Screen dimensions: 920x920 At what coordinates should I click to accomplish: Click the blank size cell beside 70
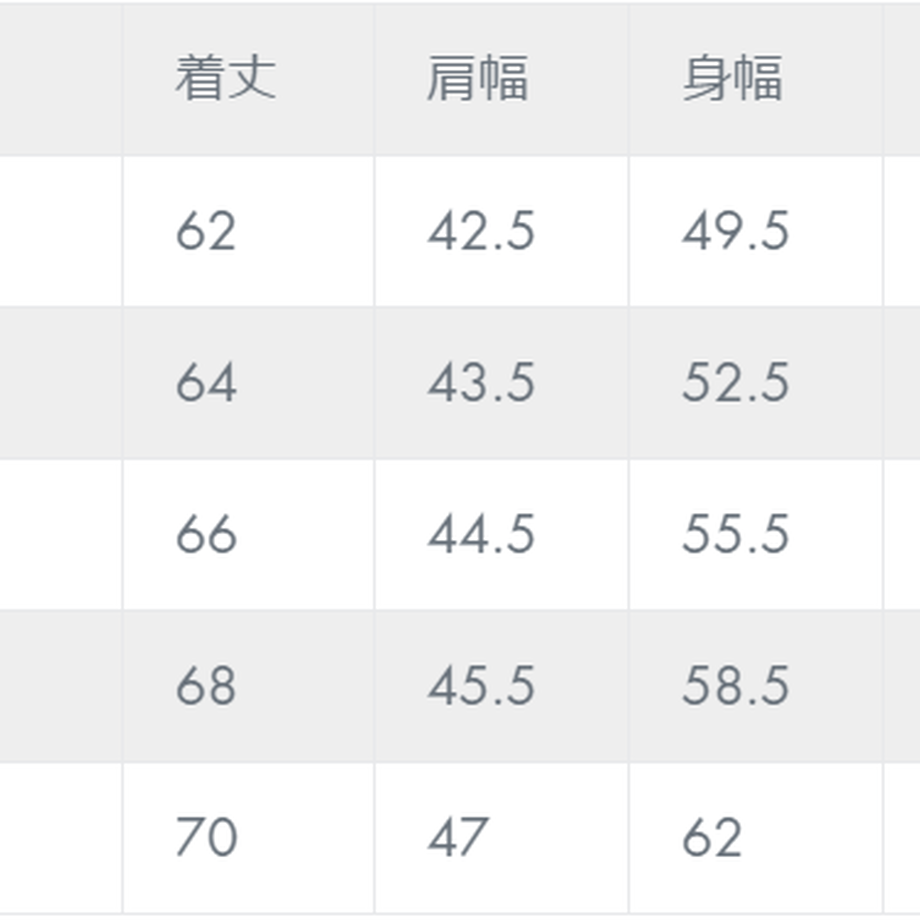[60, 837]
